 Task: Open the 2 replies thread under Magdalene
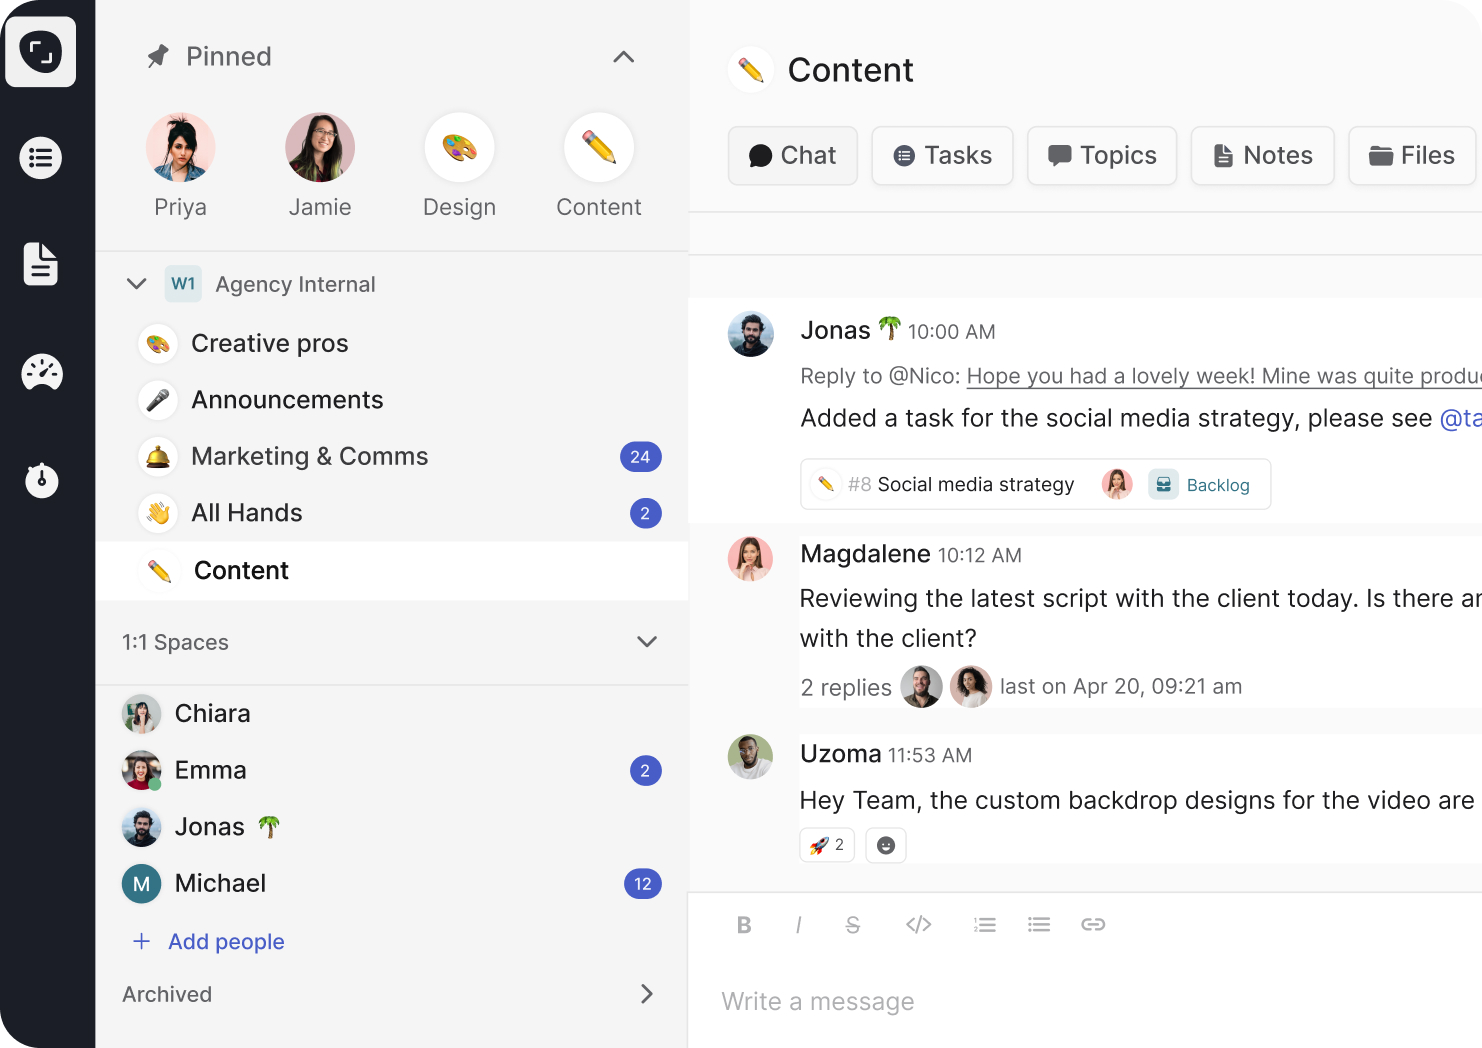pos(846,688)
